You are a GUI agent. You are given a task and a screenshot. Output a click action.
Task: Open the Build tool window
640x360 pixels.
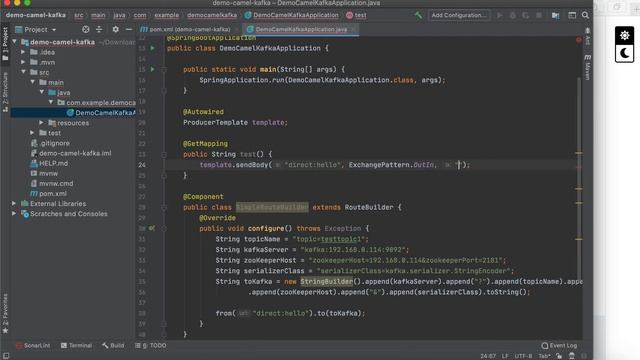(113, 346)
